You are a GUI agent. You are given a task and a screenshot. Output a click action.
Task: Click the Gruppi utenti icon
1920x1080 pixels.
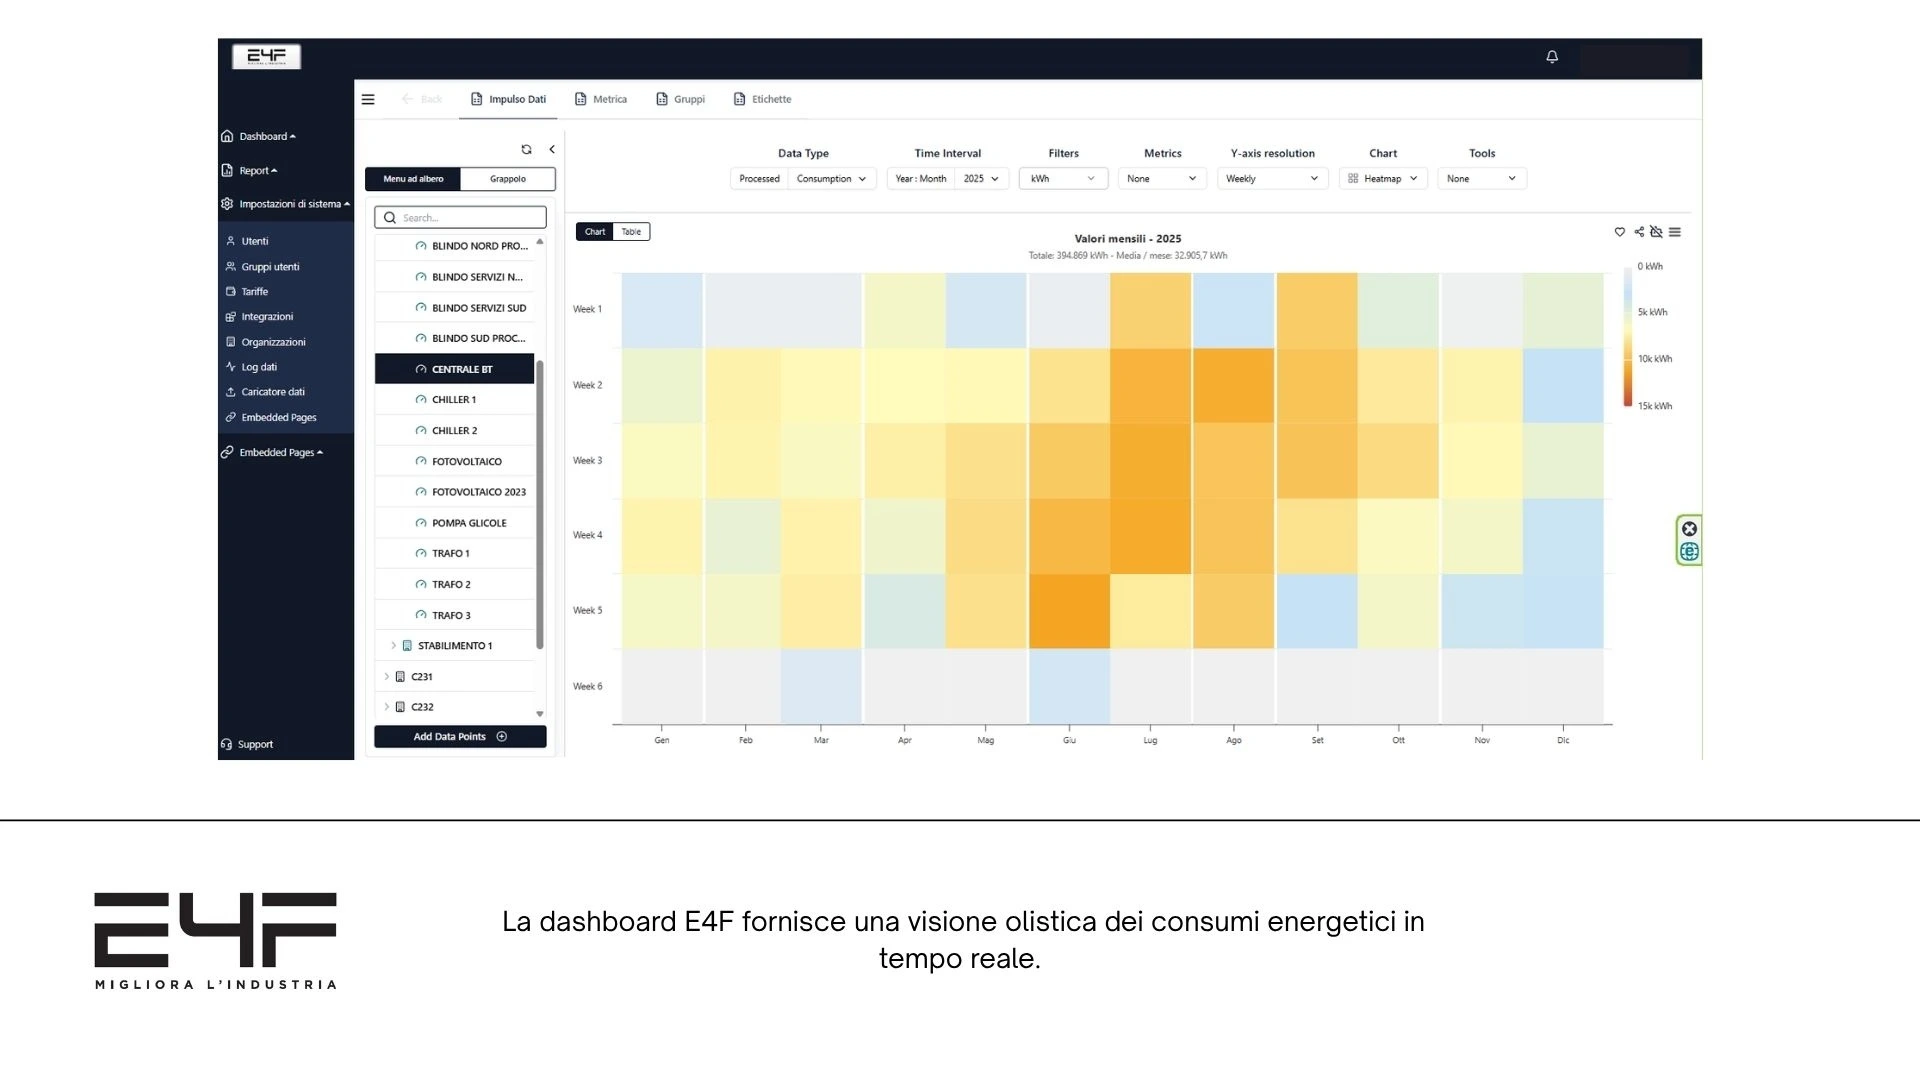click(x=231, y=267)
